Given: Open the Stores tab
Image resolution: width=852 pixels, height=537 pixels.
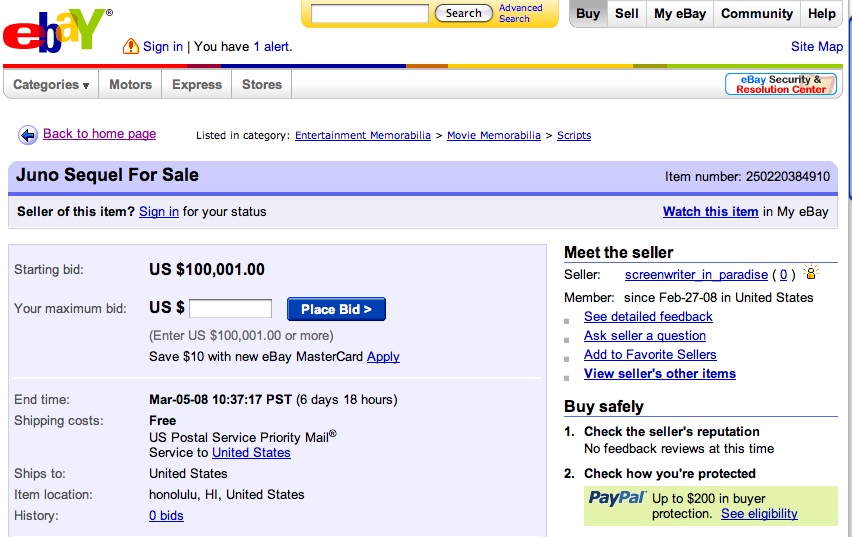Looking at the screenshot, I should pyautogui.click(x=262, y=84).
